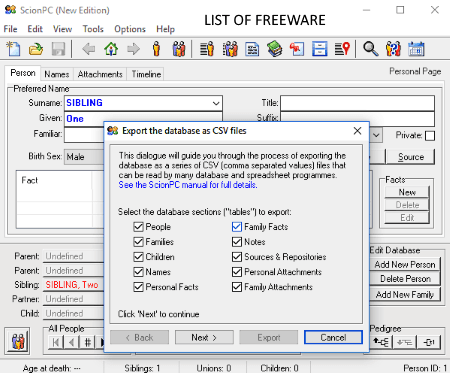450x373 pixels.
Task: Open the attachments PDF icon
Action: pyautogui.click(x=297, y=49)
